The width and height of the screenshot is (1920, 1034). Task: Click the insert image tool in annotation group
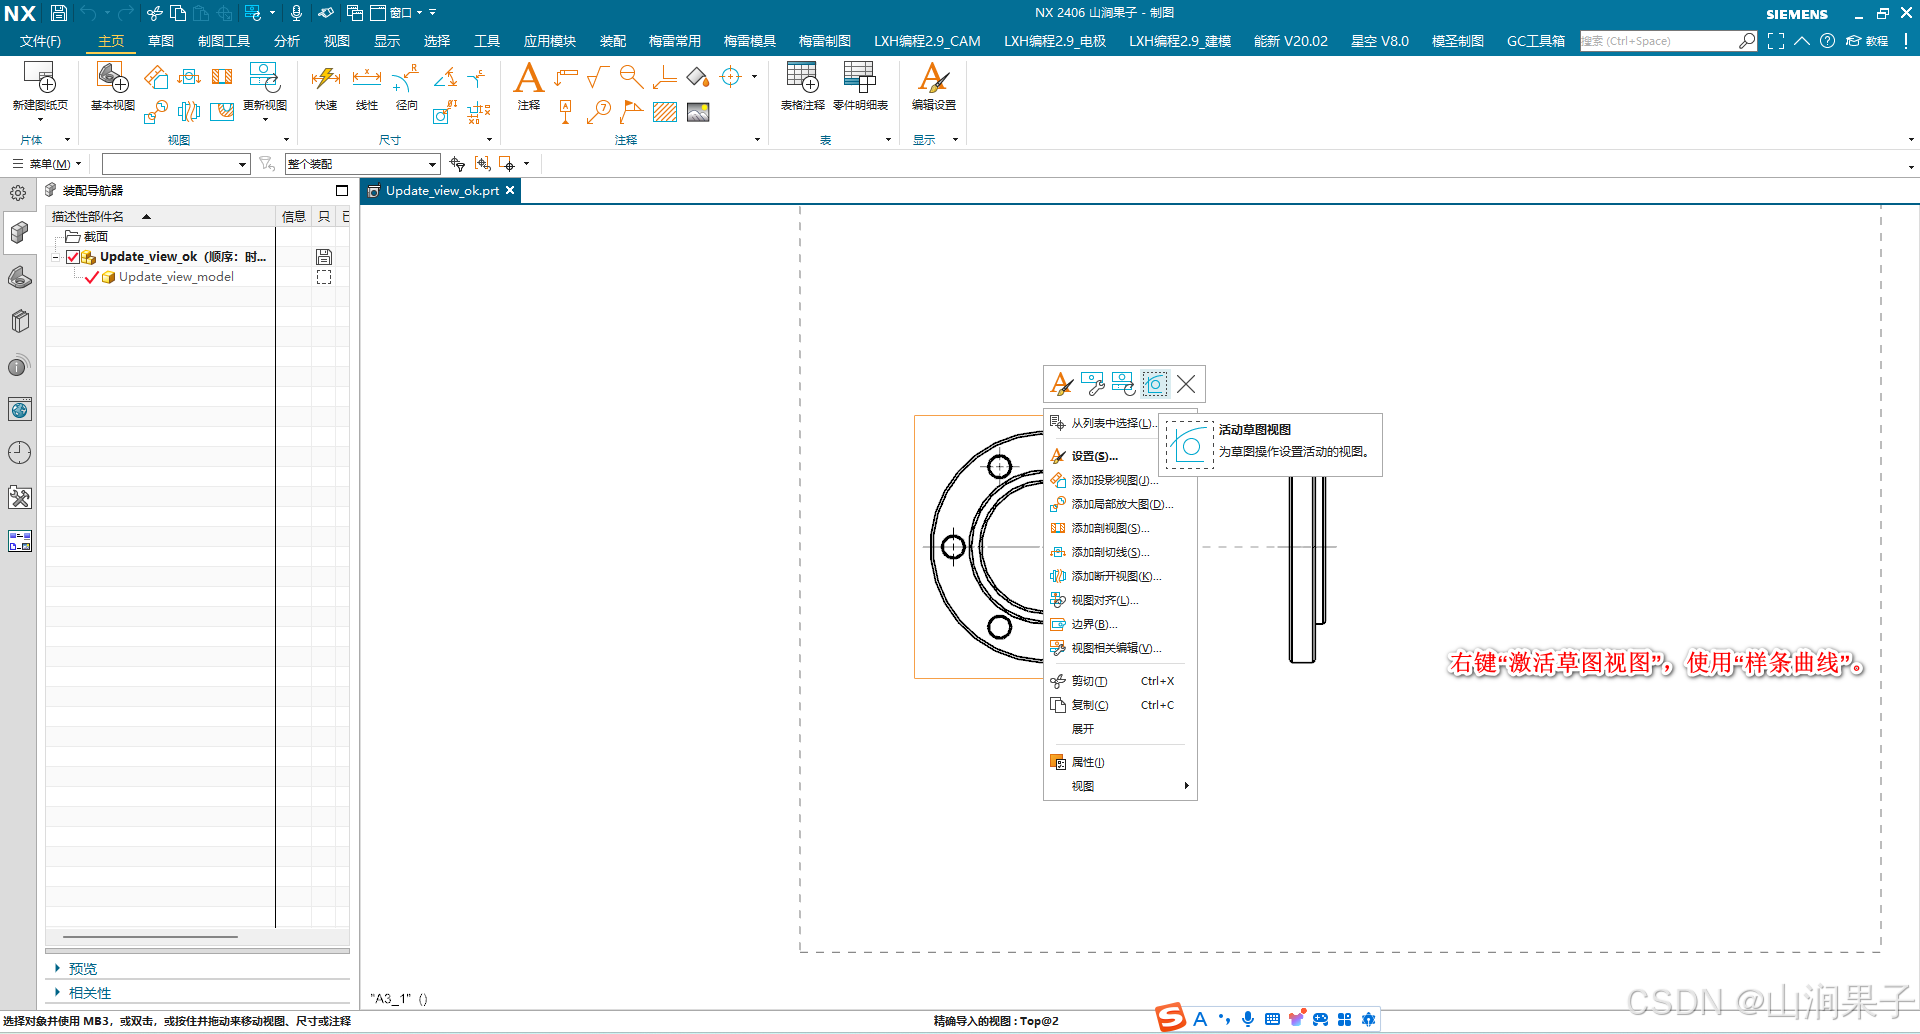click(698, 112)
